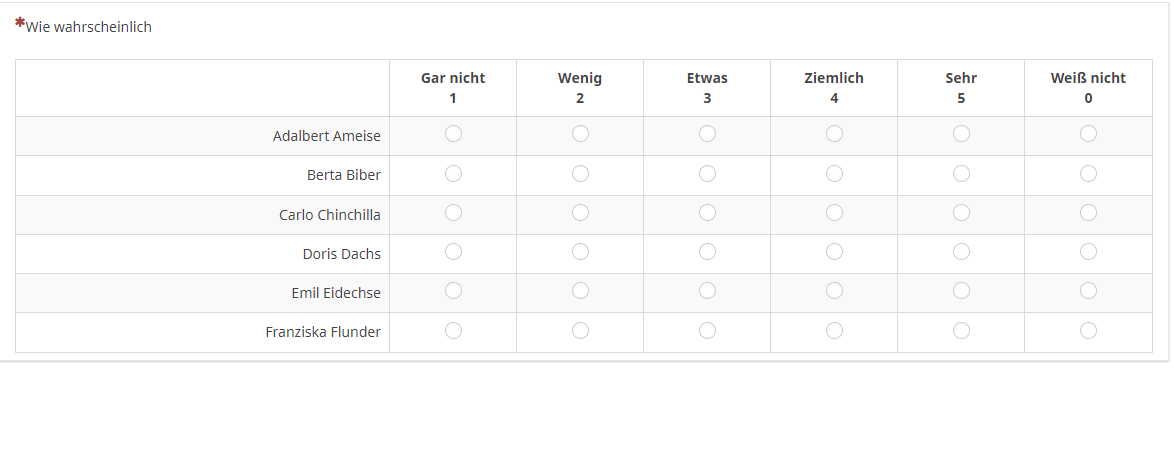Mark 'Ziemlich' for Emil Eidechse
The image size is (1174, 463).
834,291
